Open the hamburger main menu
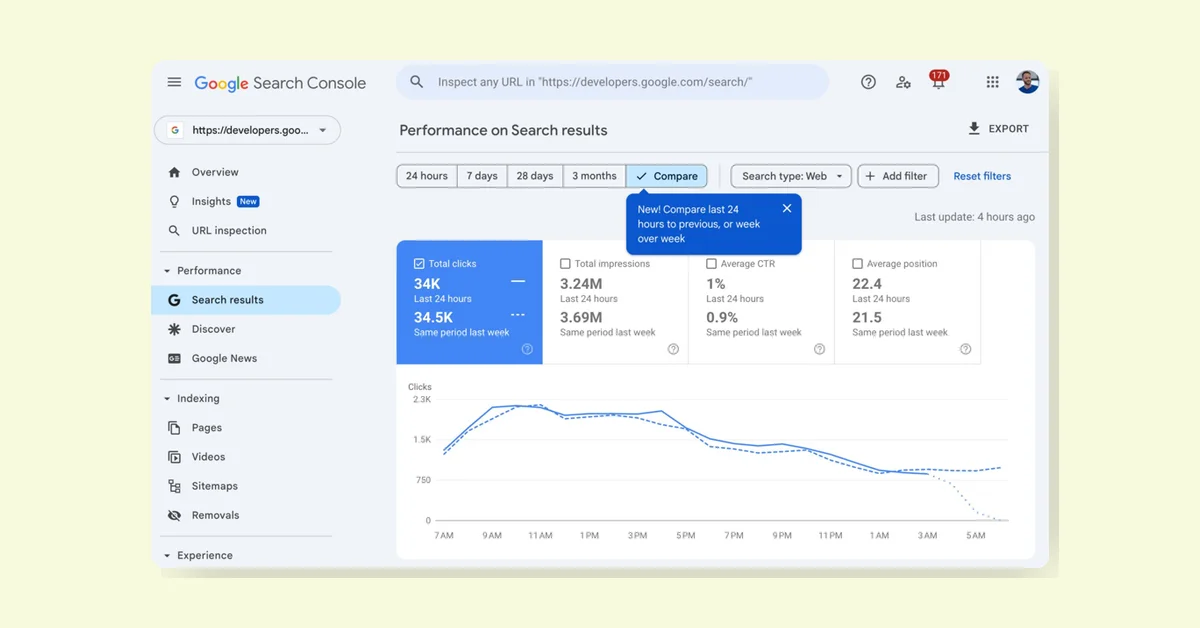The width and height of the screenshot is (1200, 628). click(x=174, y=82)
